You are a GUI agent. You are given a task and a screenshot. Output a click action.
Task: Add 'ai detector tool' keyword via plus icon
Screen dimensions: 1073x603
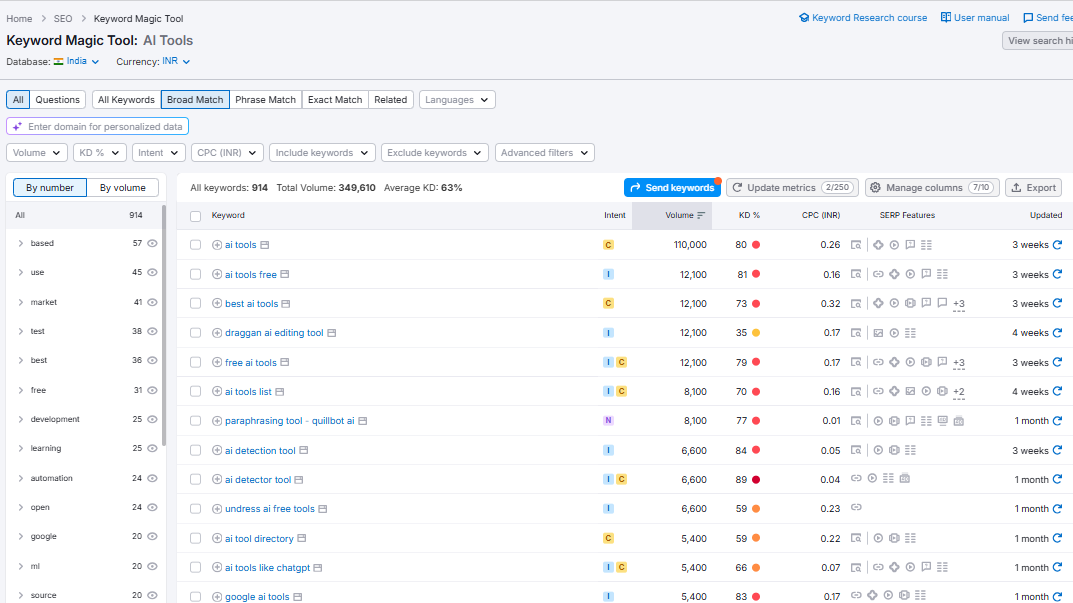pos(217,480)
